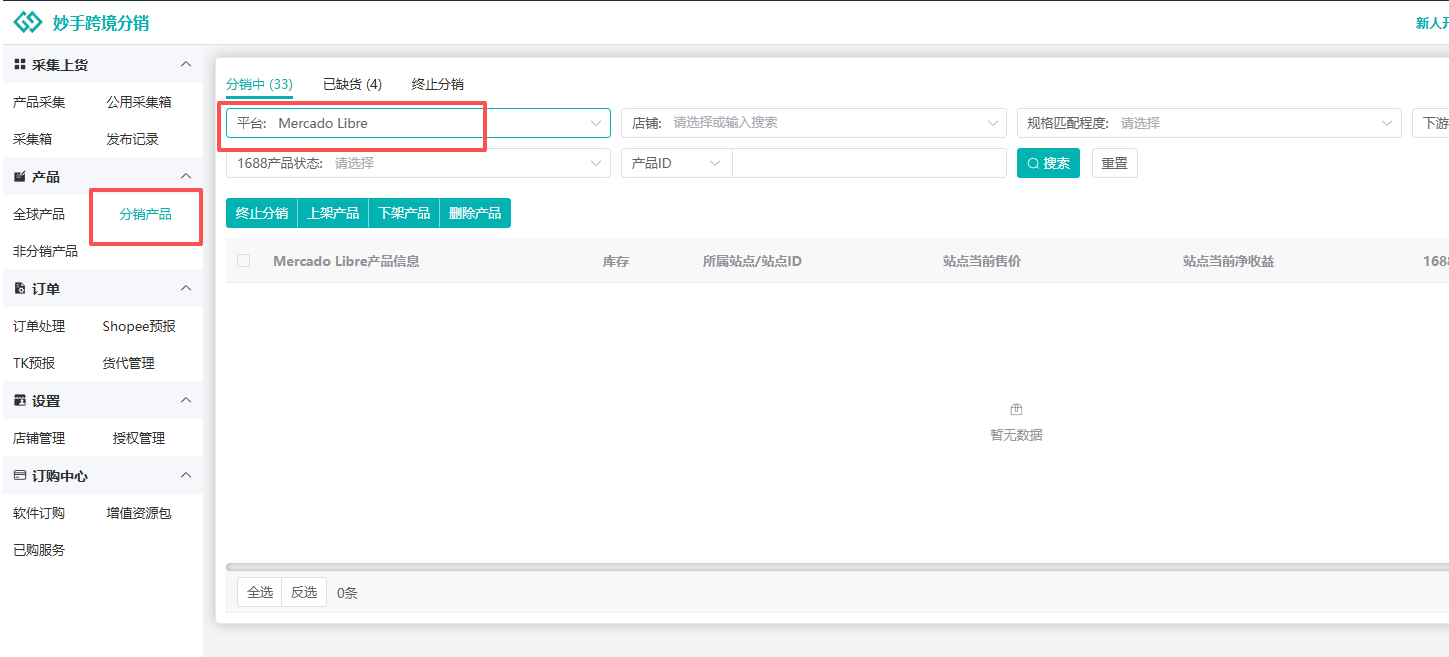Viewport: 1449px width, 657px height.
Task: Click the 产品 section folder icon
Action: click(20, 177)
